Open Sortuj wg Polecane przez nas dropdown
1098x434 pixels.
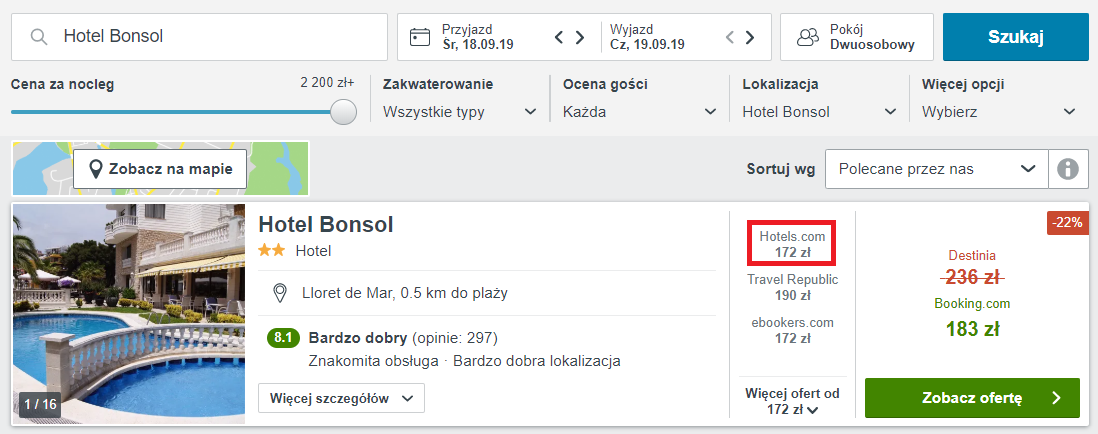pyautogui.click(x=937, y=169)
